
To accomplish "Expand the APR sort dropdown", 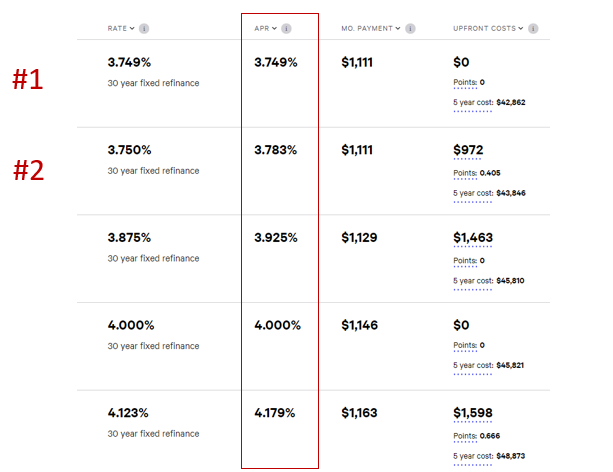I will click(x=274, y=29).
